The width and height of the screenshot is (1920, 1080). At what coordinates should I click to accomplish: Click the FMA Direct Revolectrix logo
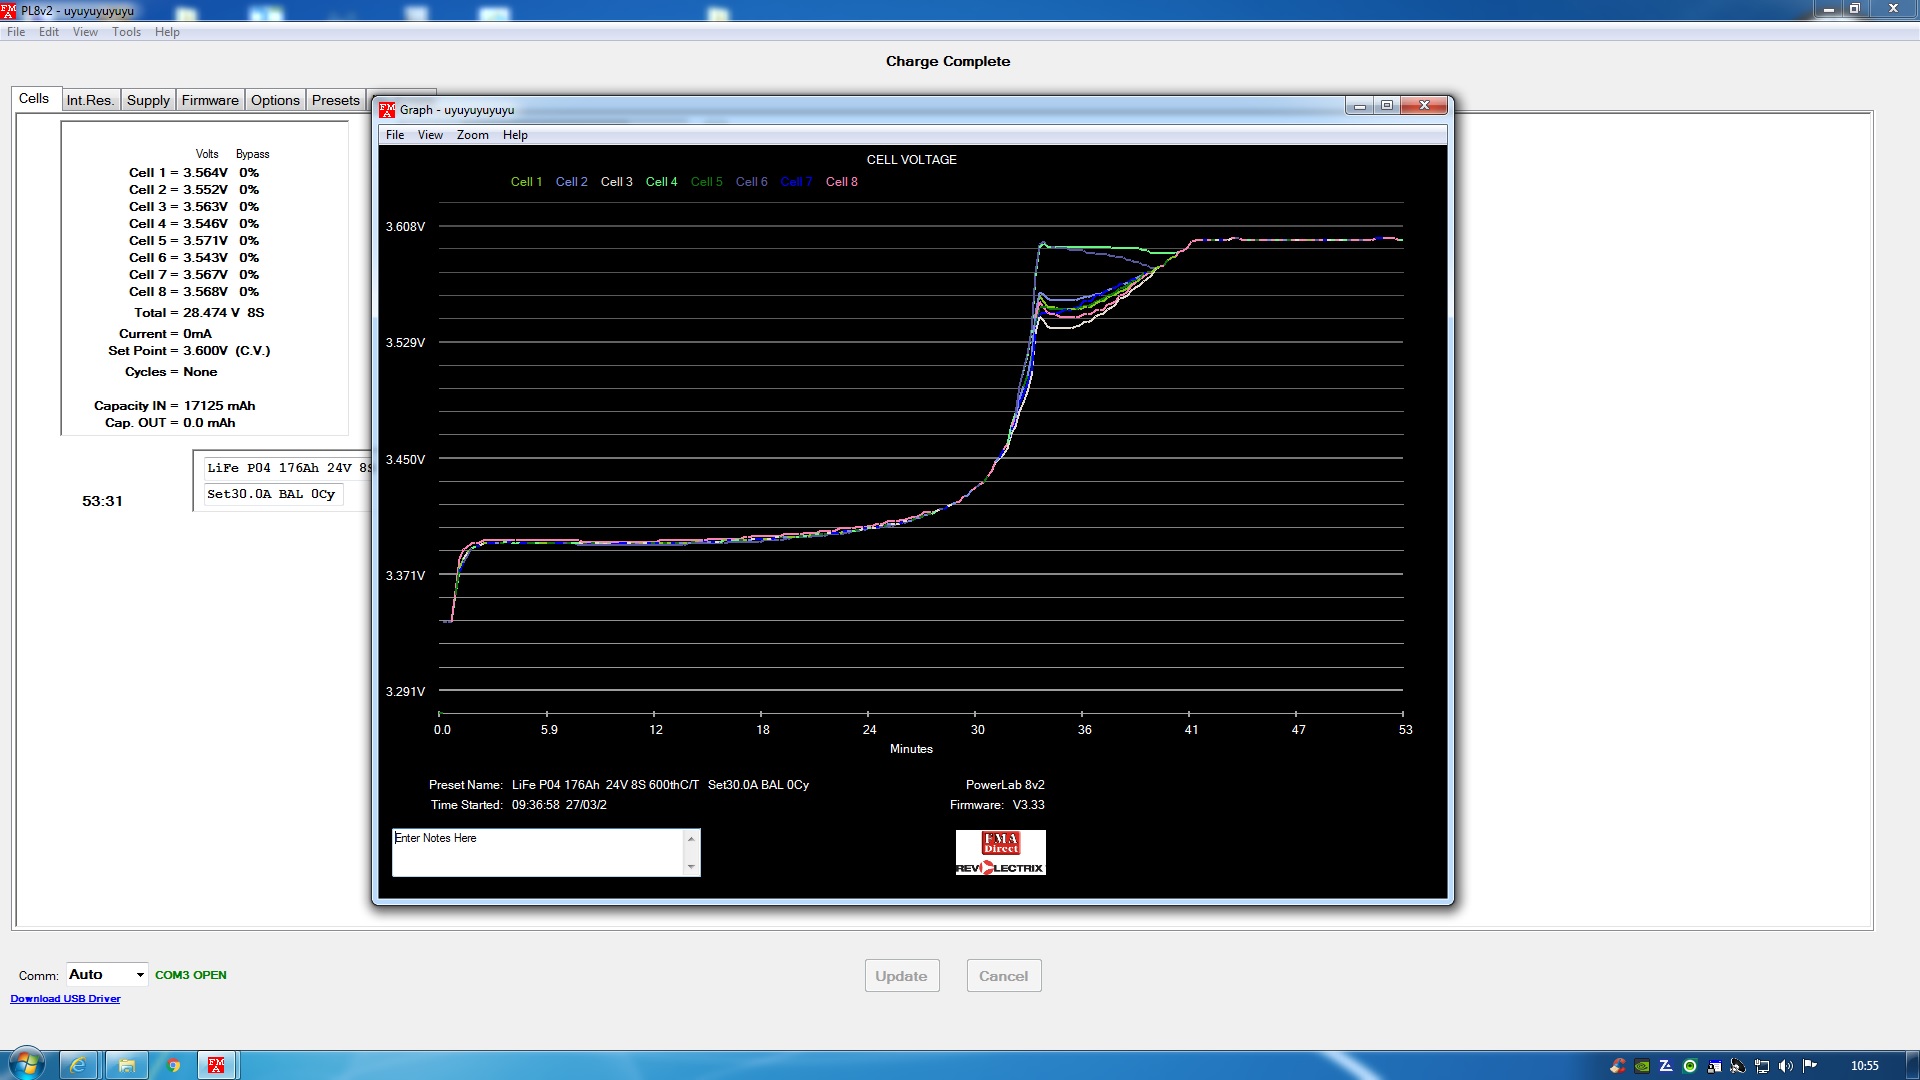coord(1000,853)
